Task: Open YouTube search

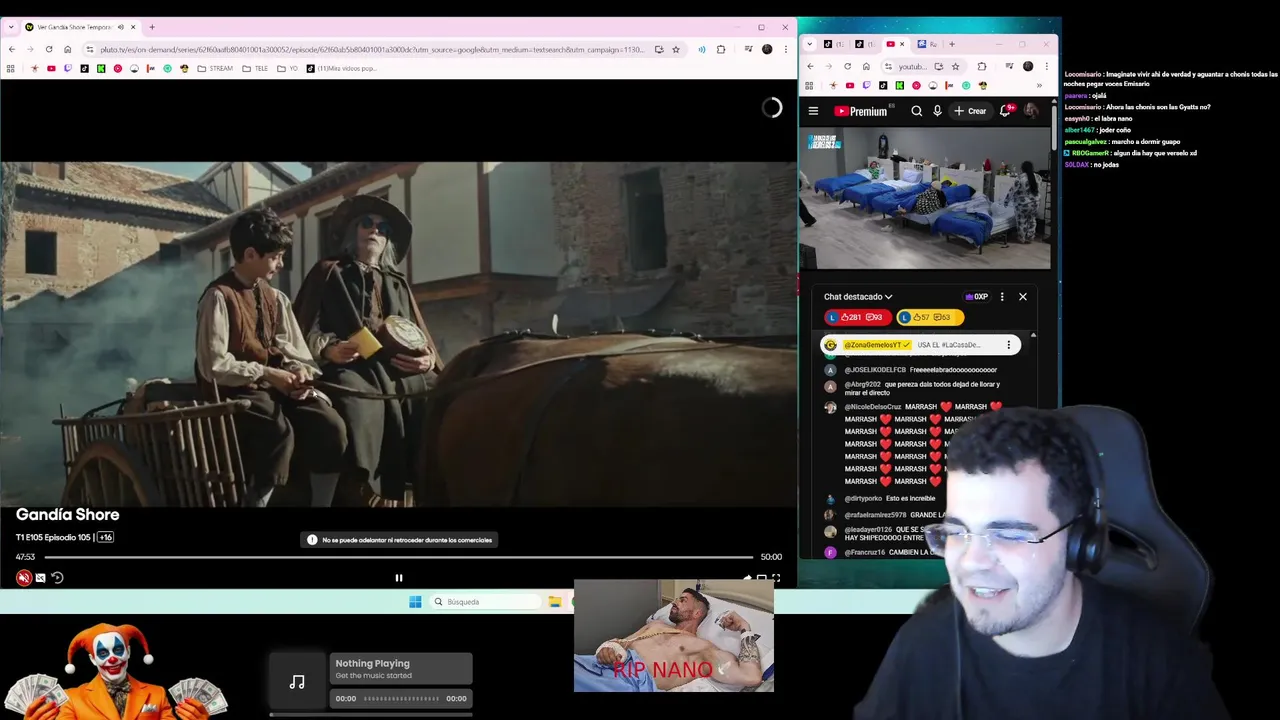Action: 917,111
